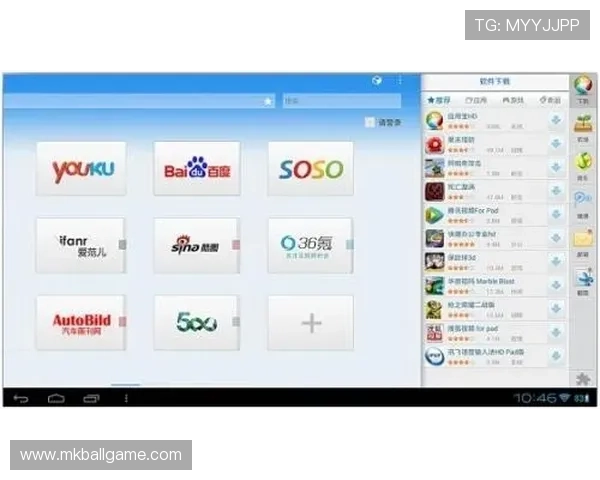Click the search input field

pos(340,101)
